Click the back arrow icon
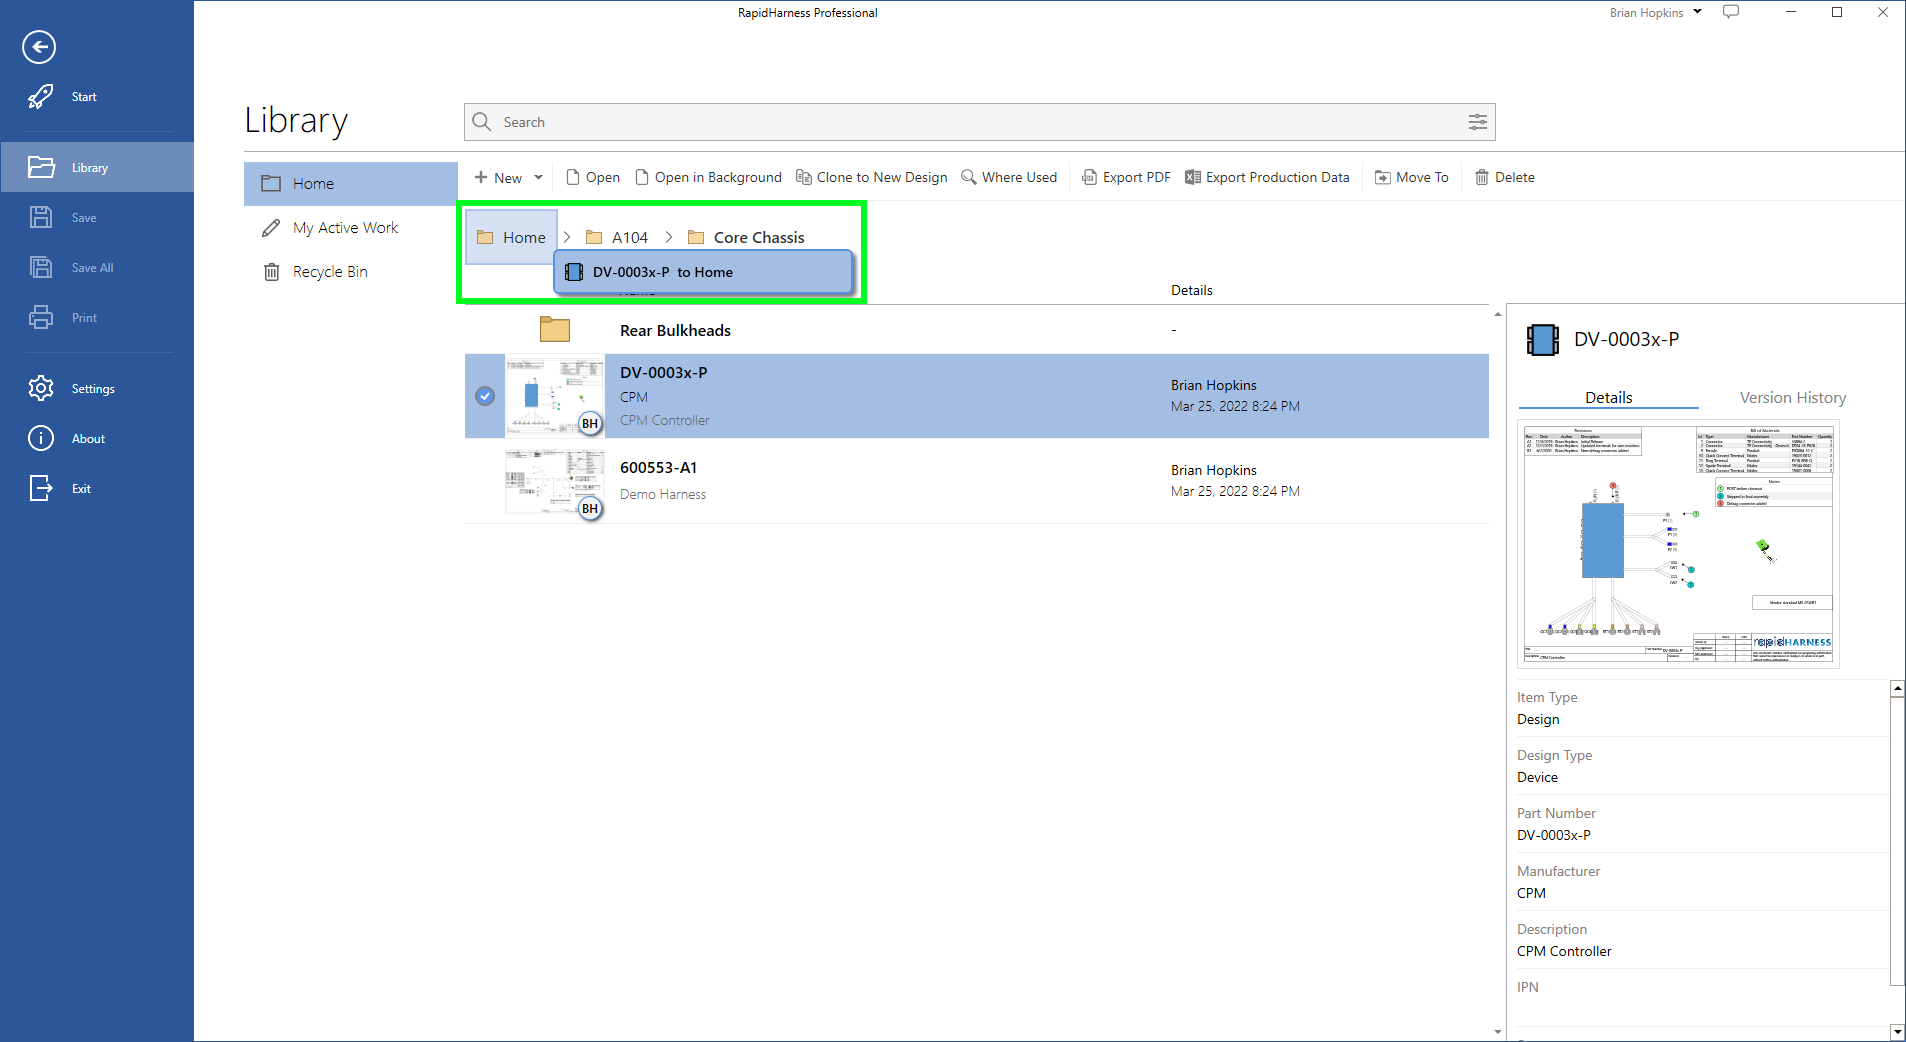This screenshot has width=1906, height=1042. point(39,47)
